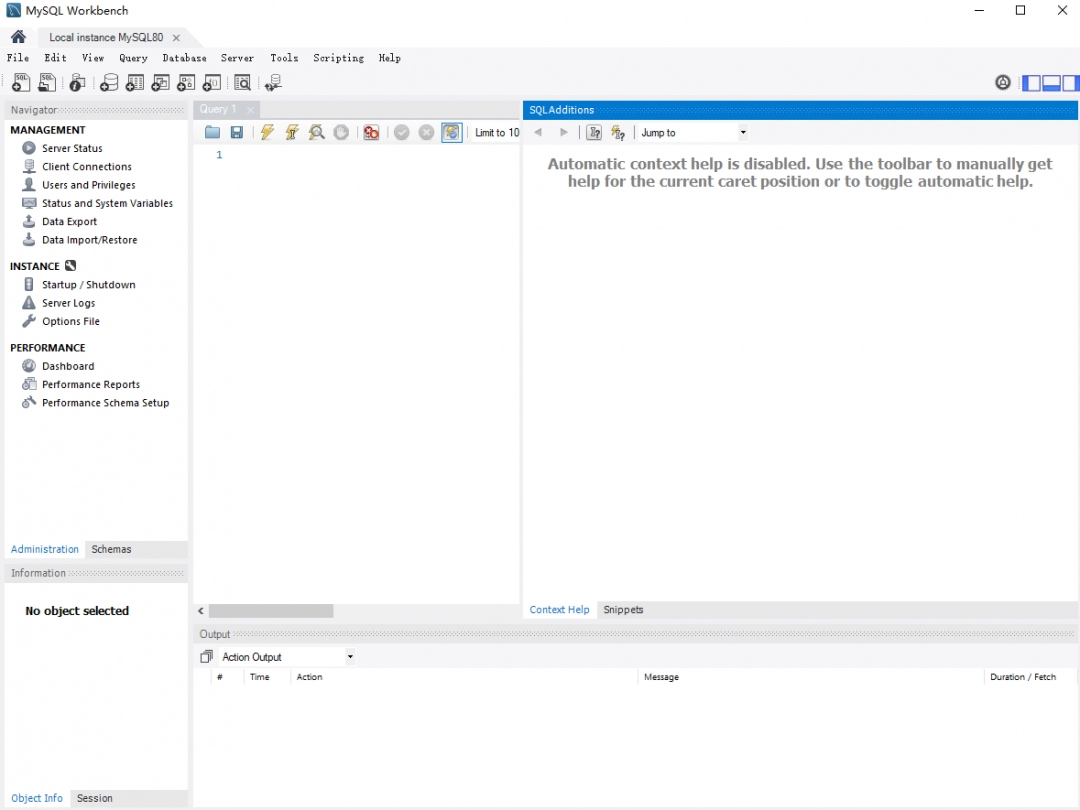Viewport: 1080px width, 810px height.
Task: Click the explain query magnifier icon
Action: tap(316, 133)
